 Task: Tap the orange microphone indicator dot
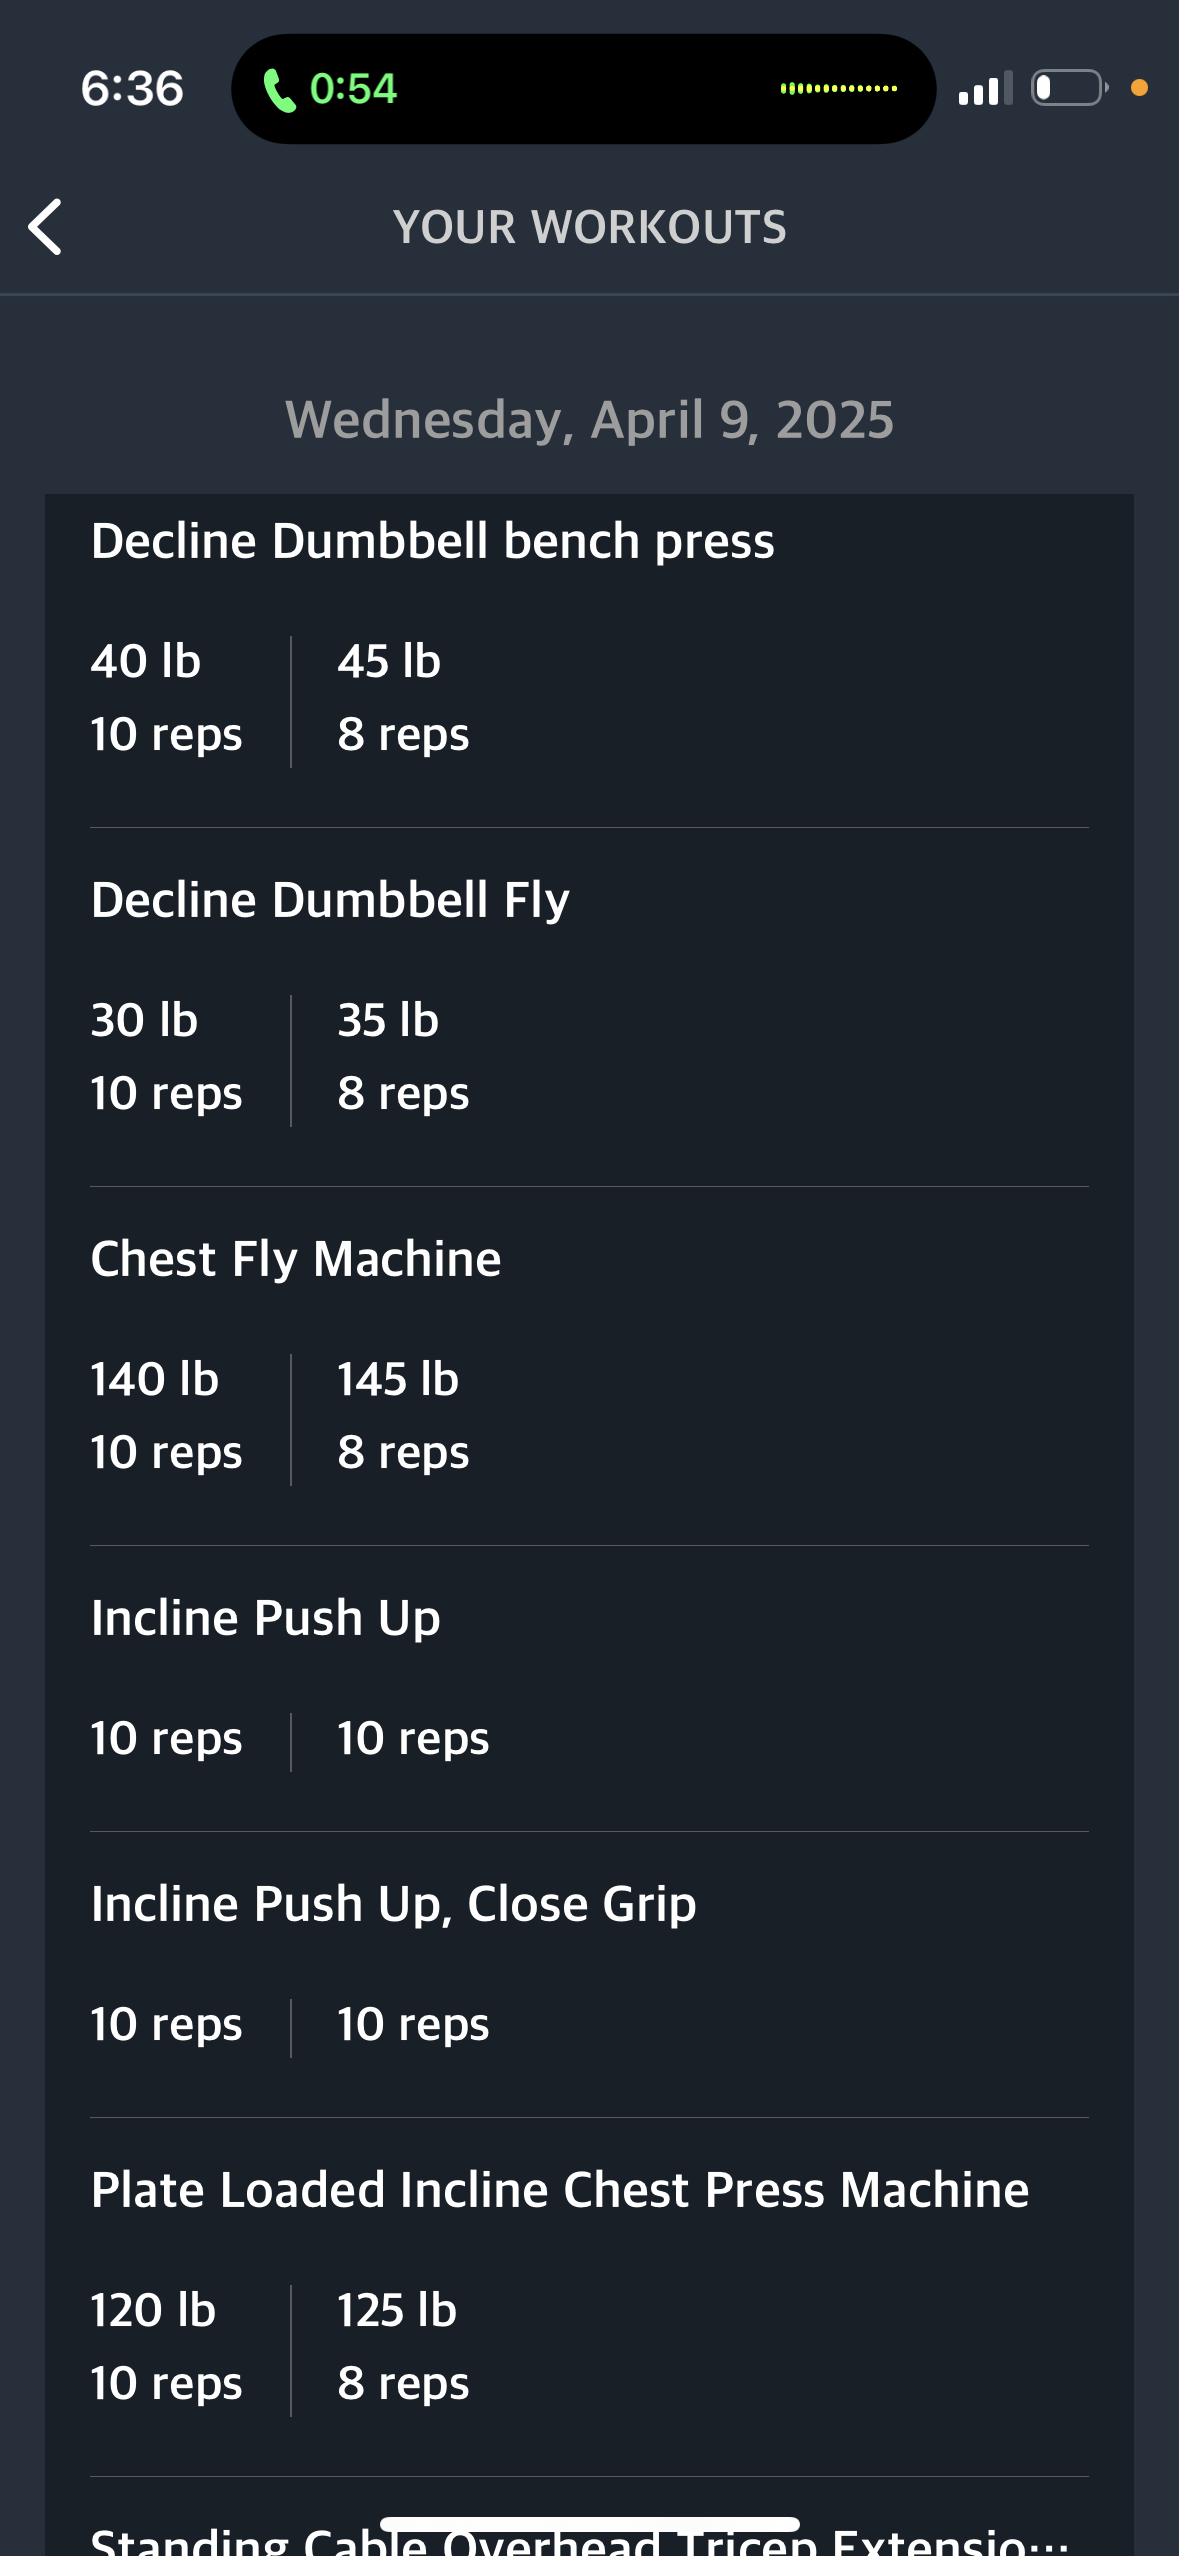coord(1139,88)
